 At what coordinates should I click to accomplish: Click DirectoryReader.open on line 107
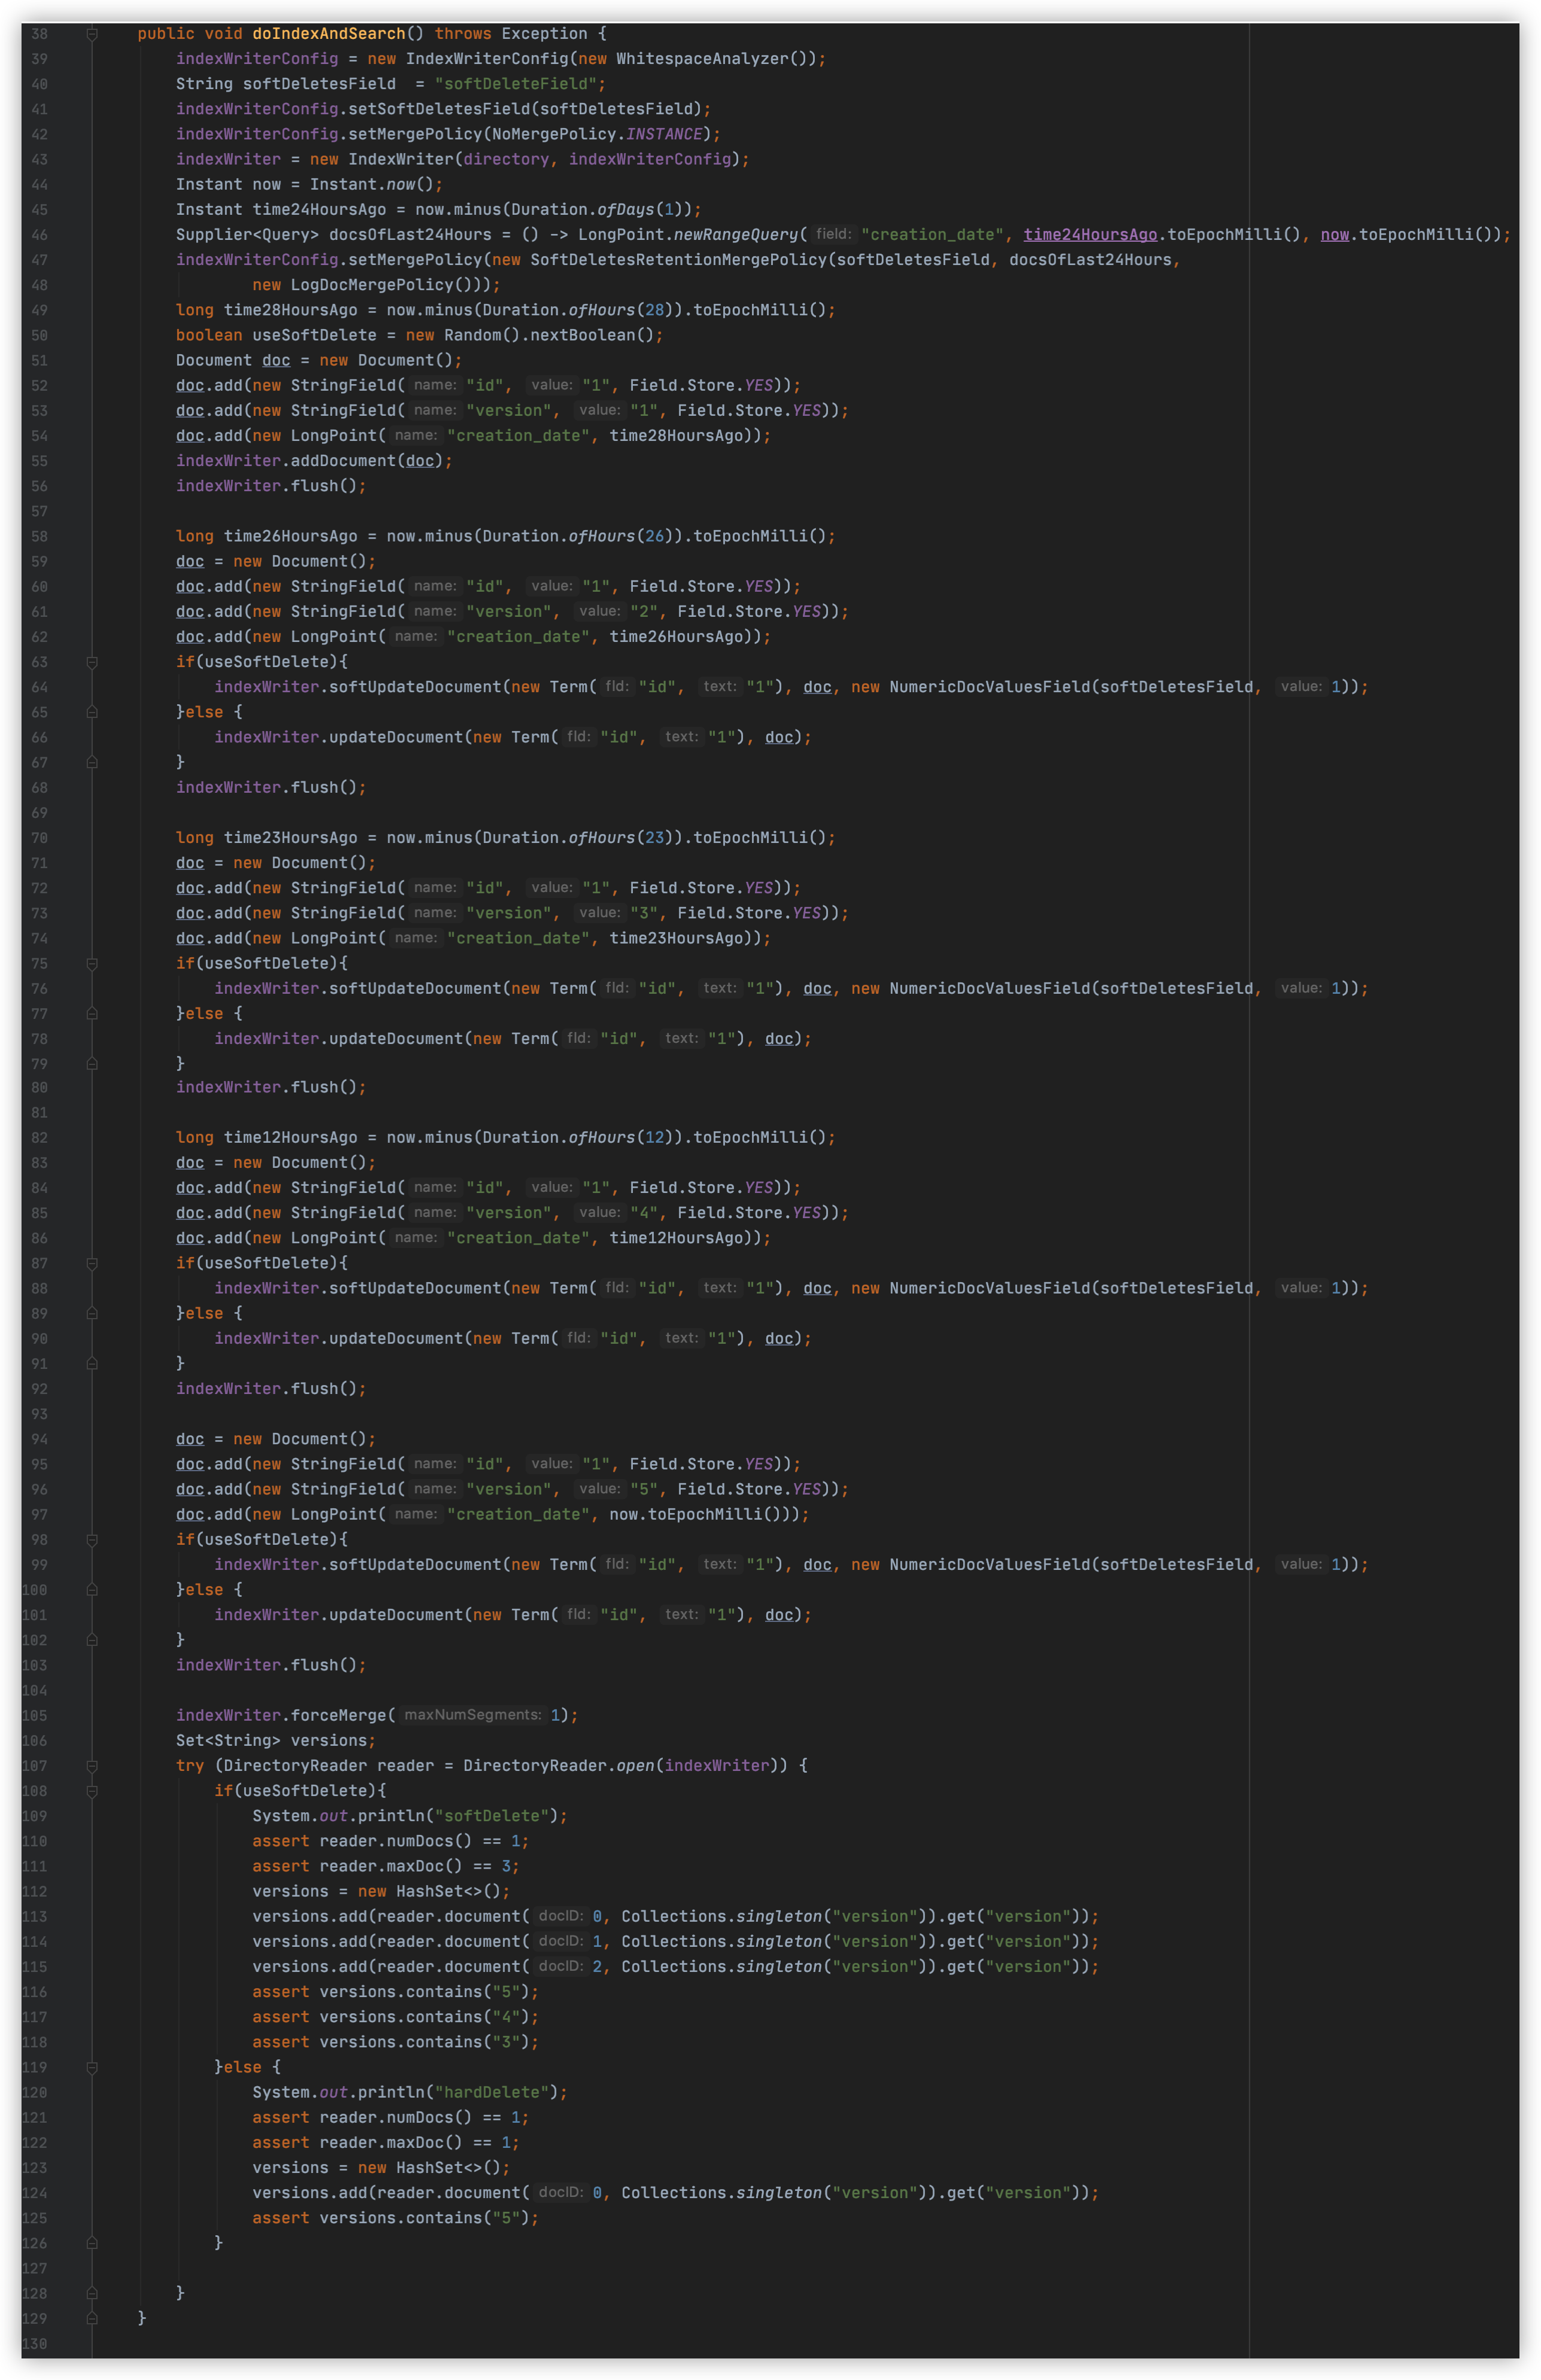558,1765
